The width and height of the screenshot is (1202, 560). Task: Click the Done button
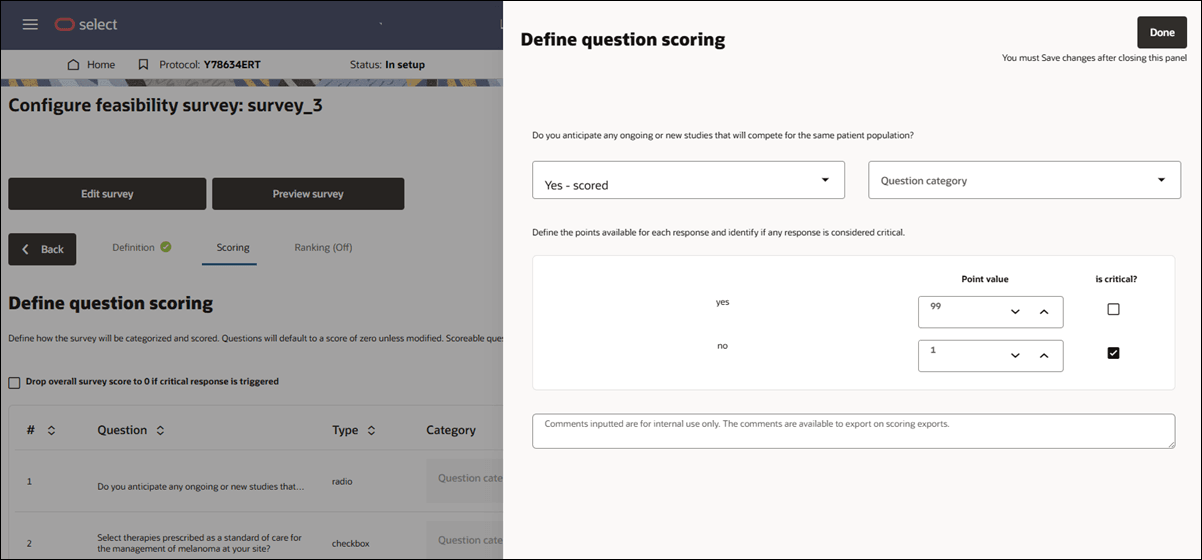pos(1162,32)
